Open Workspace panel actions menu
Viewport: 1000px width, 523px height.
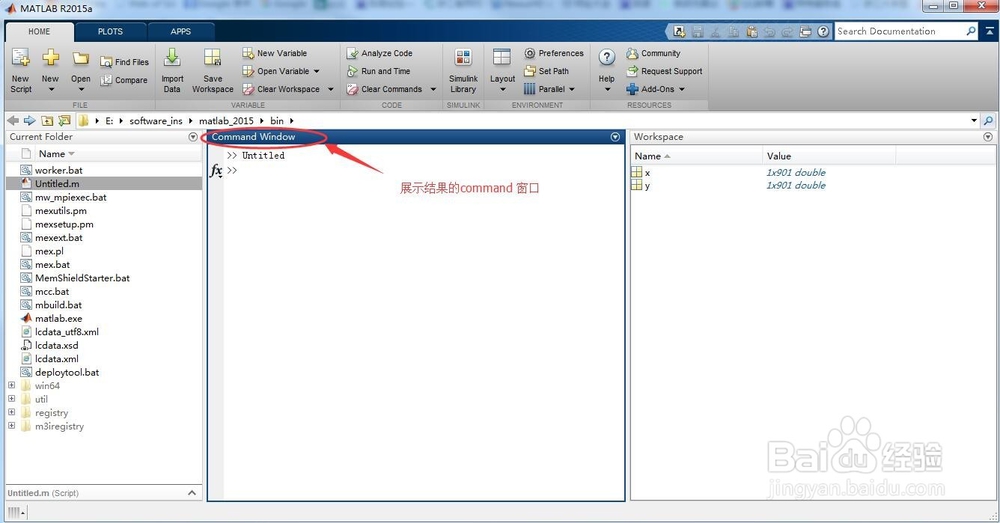tap(988, 137)
